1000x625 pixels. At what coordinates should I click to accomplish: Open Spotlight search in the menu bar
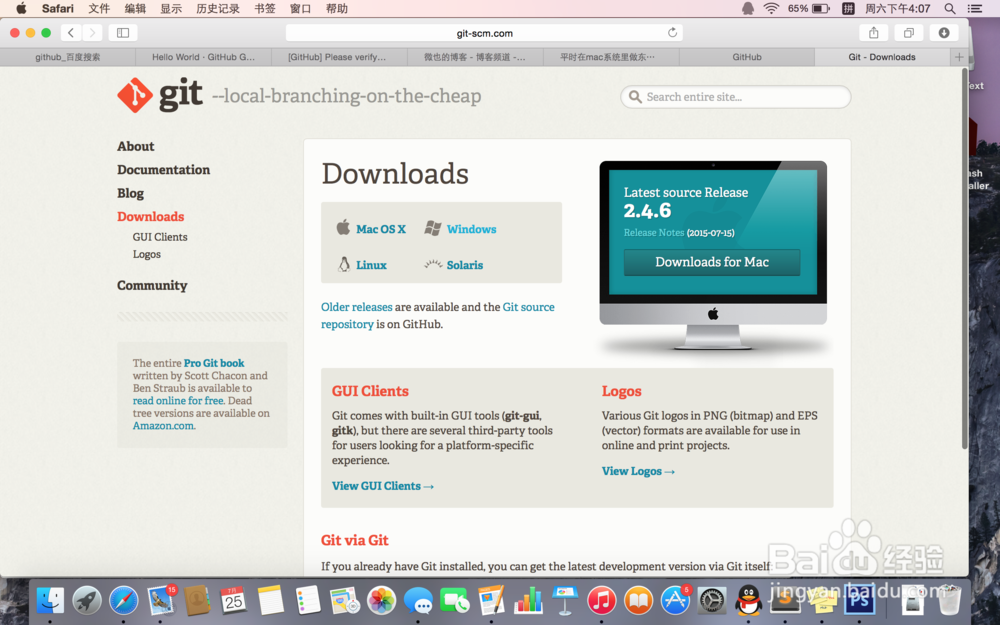(x=950, y=8)
